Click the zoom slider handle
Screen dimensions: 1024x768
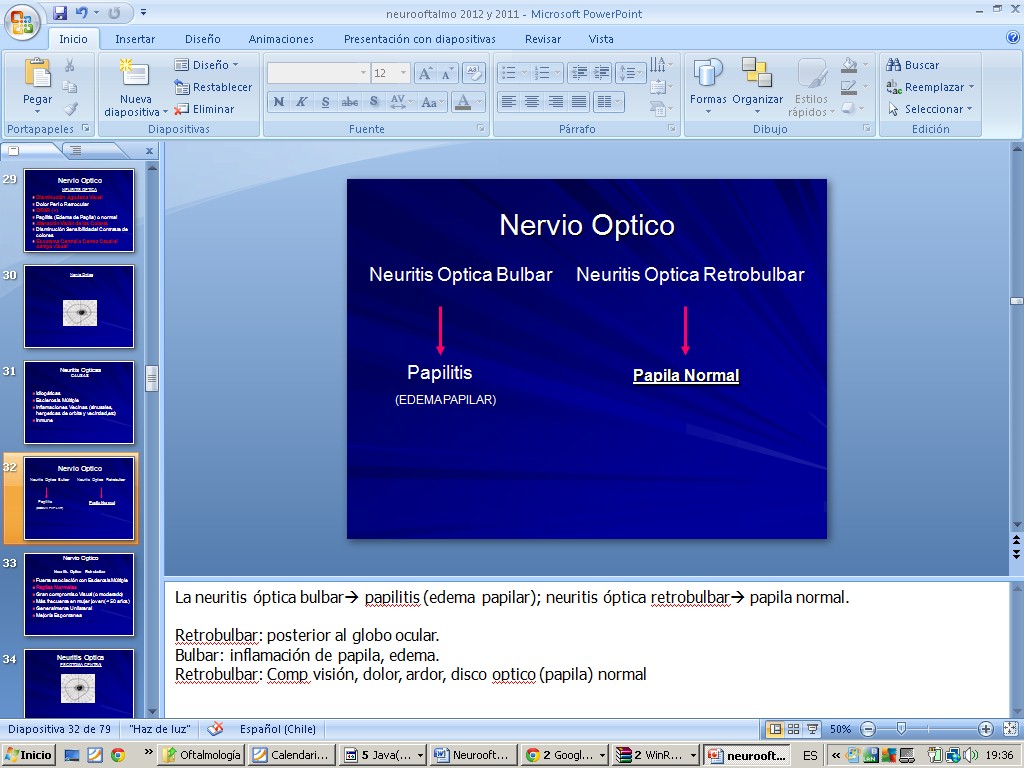pyautogui.click(x=901, y=729)
